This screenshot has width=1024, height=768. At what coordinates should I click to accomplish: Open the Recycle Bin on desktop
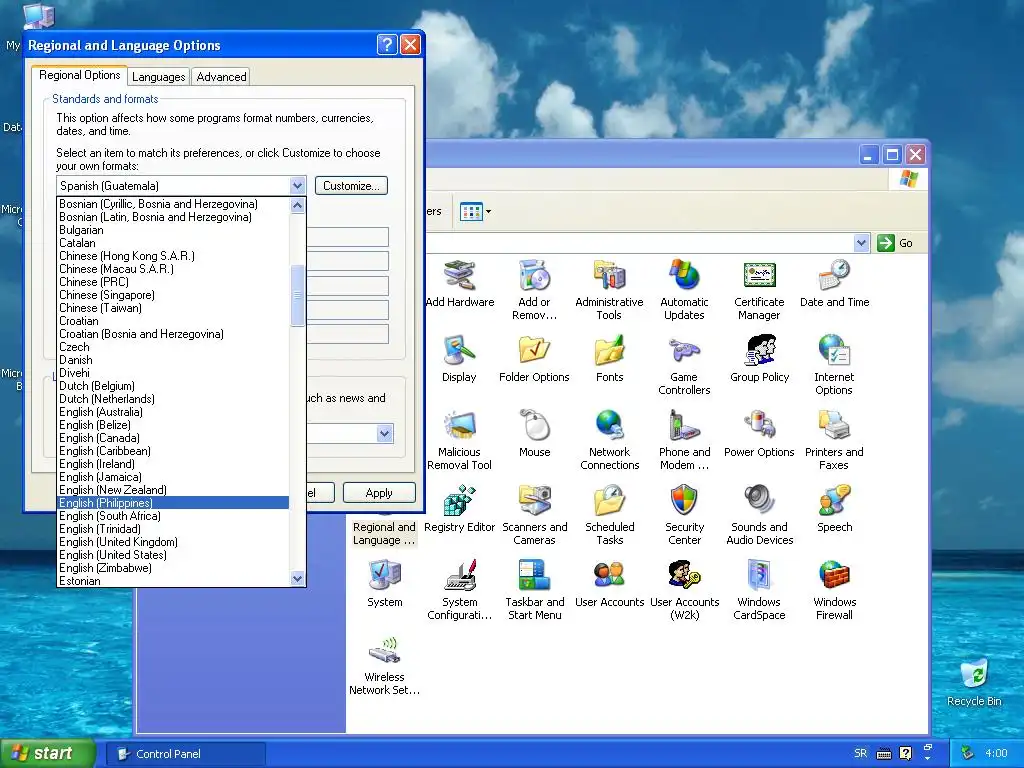[974, 682]
